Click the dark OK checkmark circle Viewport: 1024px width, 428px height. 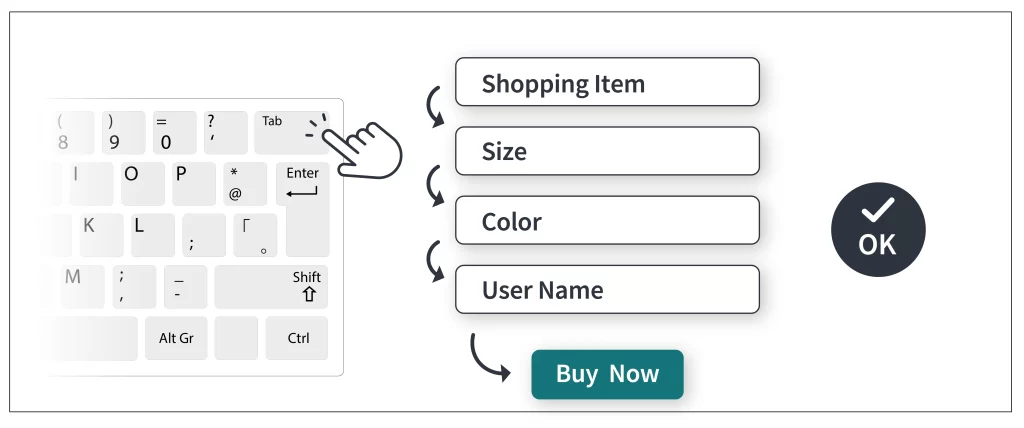tap(878, 229)
